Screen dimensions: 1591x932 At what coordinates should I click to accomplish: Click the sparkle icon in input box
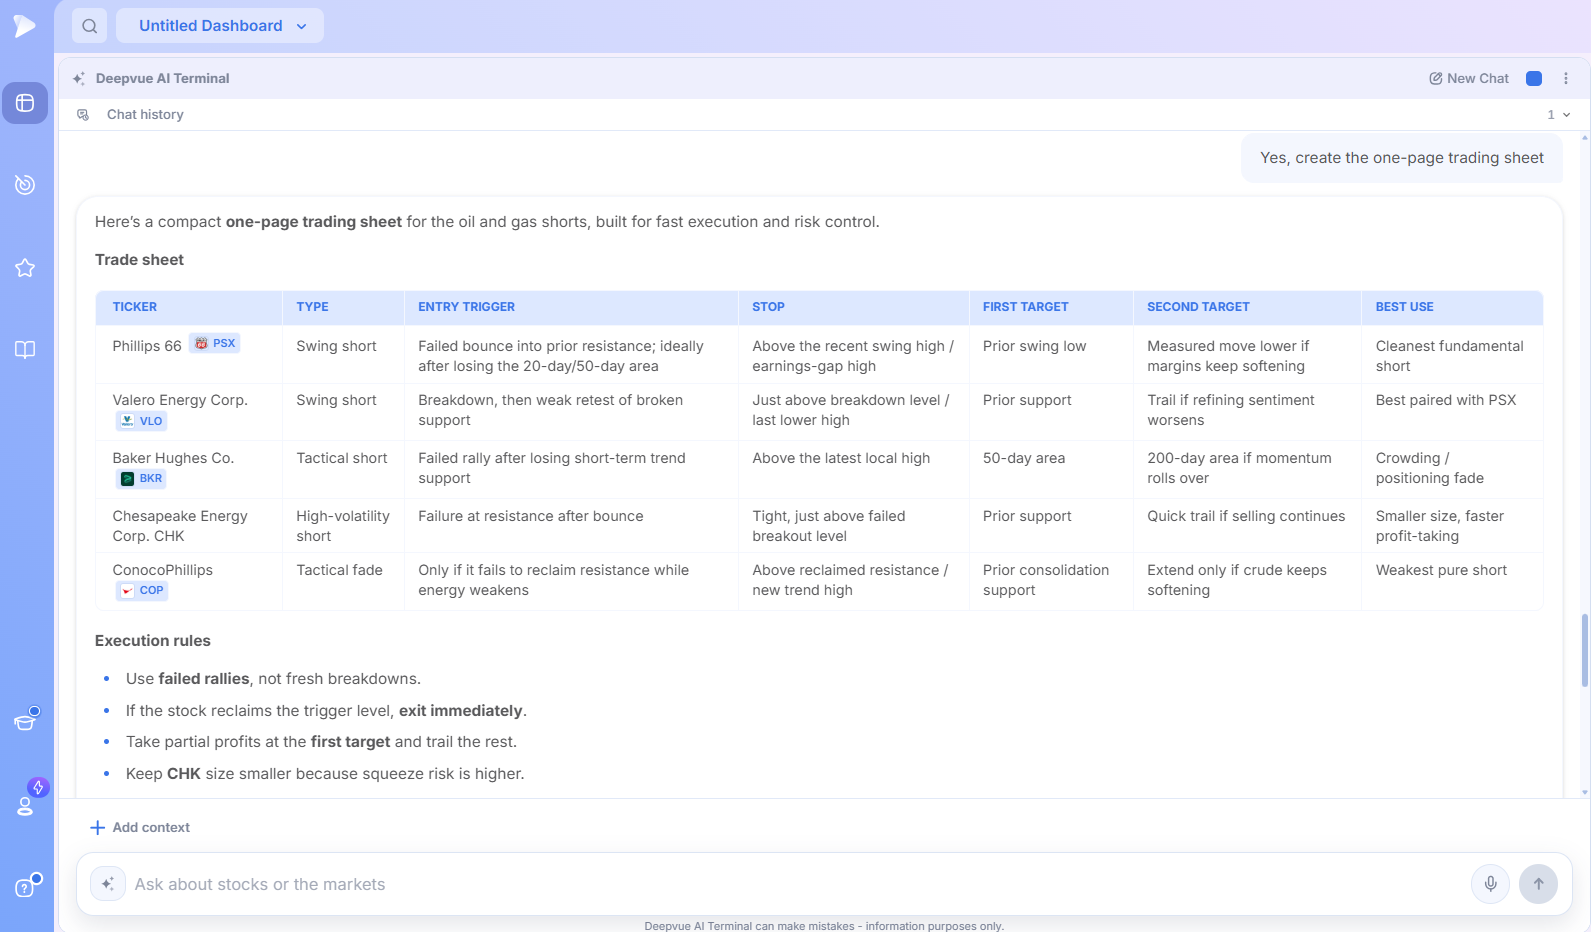(x=108, y=884)
